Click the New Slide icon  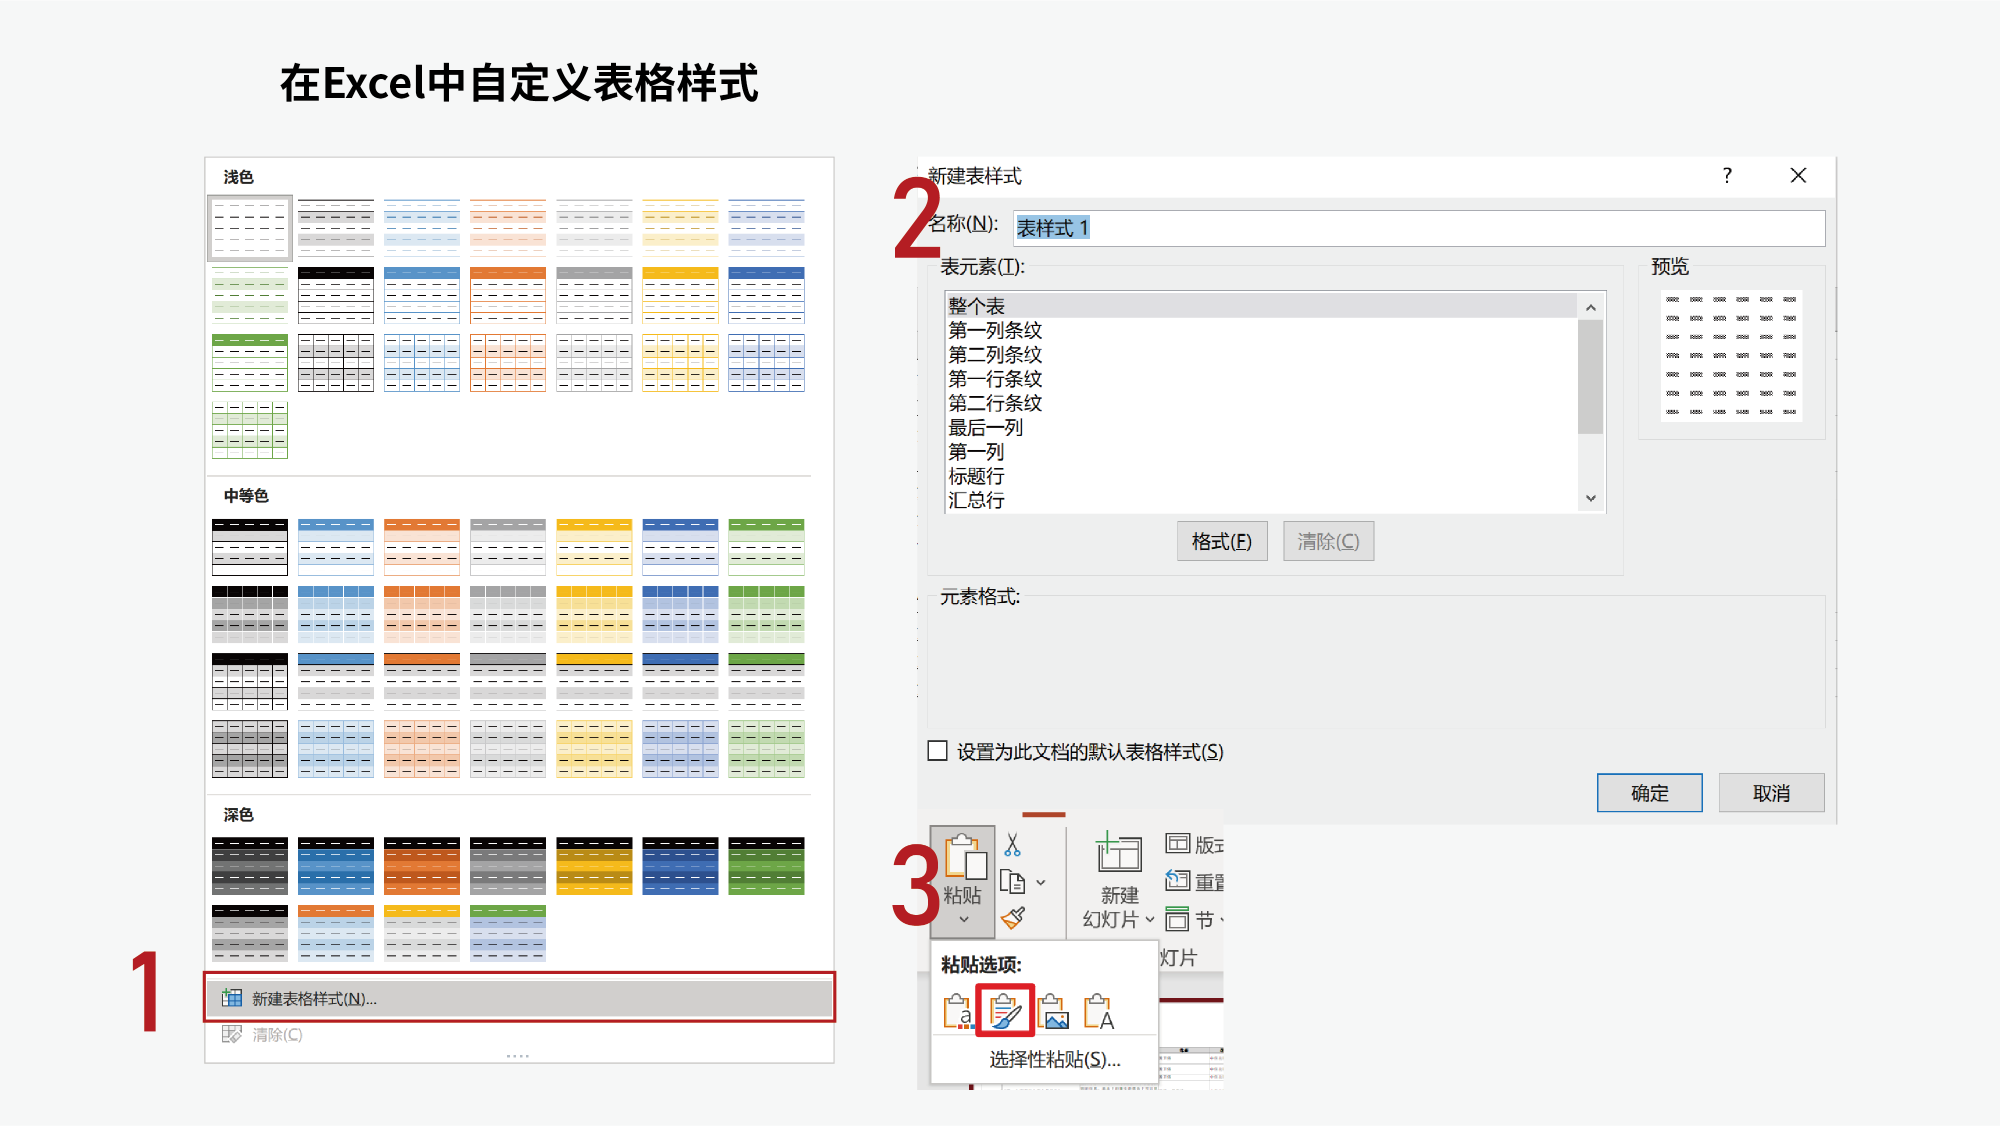coord(1118,853)
